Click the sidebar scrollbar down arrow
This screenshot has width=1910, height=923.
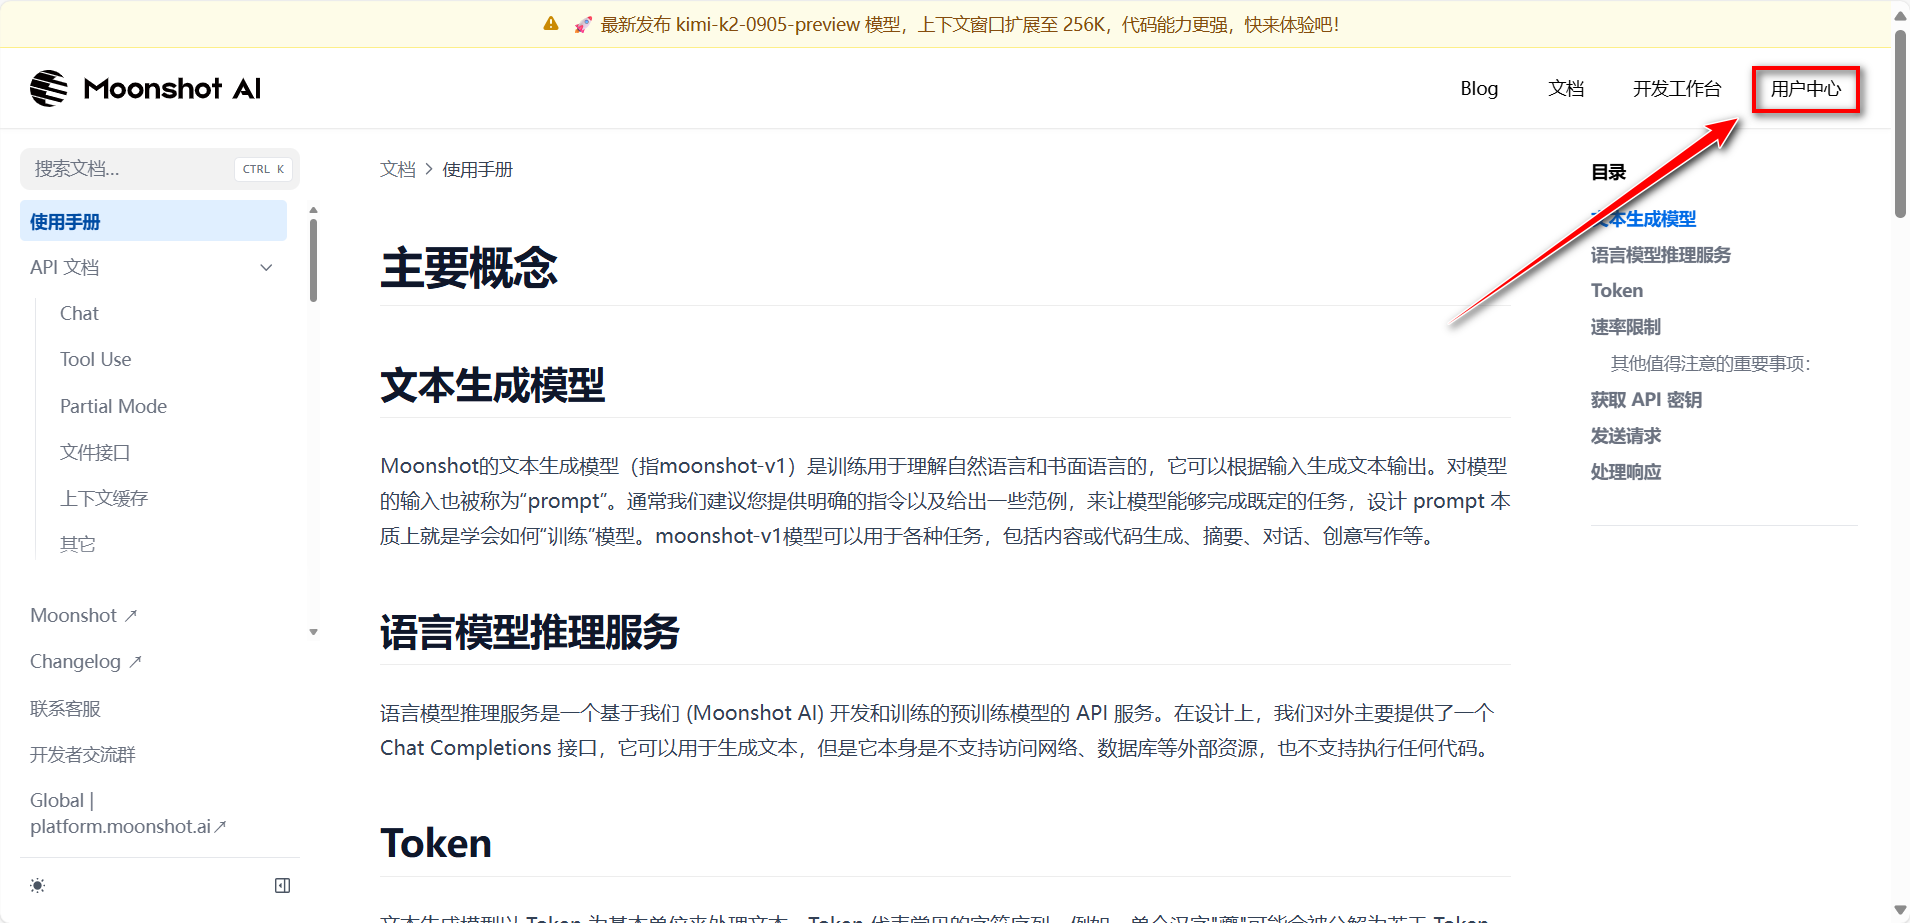point(313,632)
